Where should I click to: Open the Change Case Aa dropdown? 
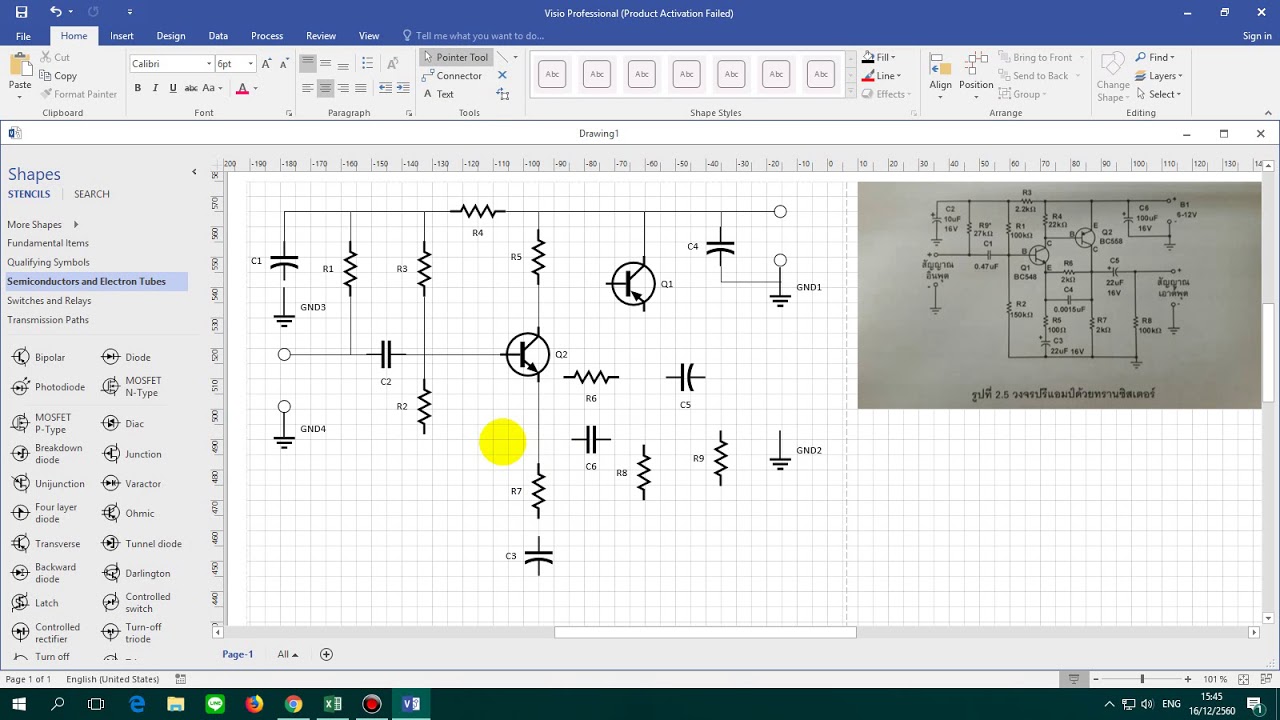click(212, 88)
